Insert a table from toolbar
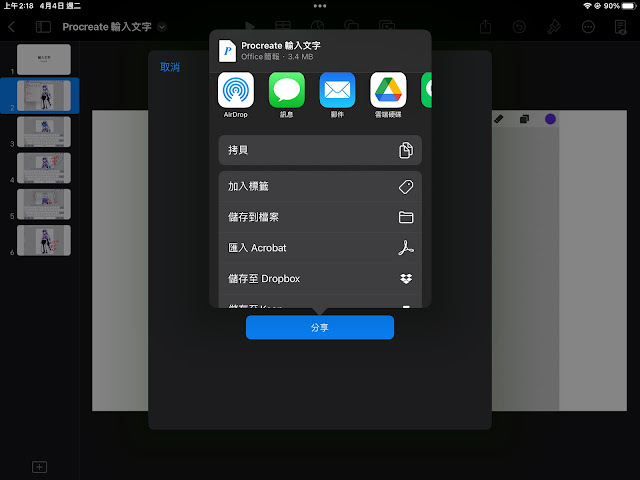This screenshot has width=640, height=480. coord(283,27)
